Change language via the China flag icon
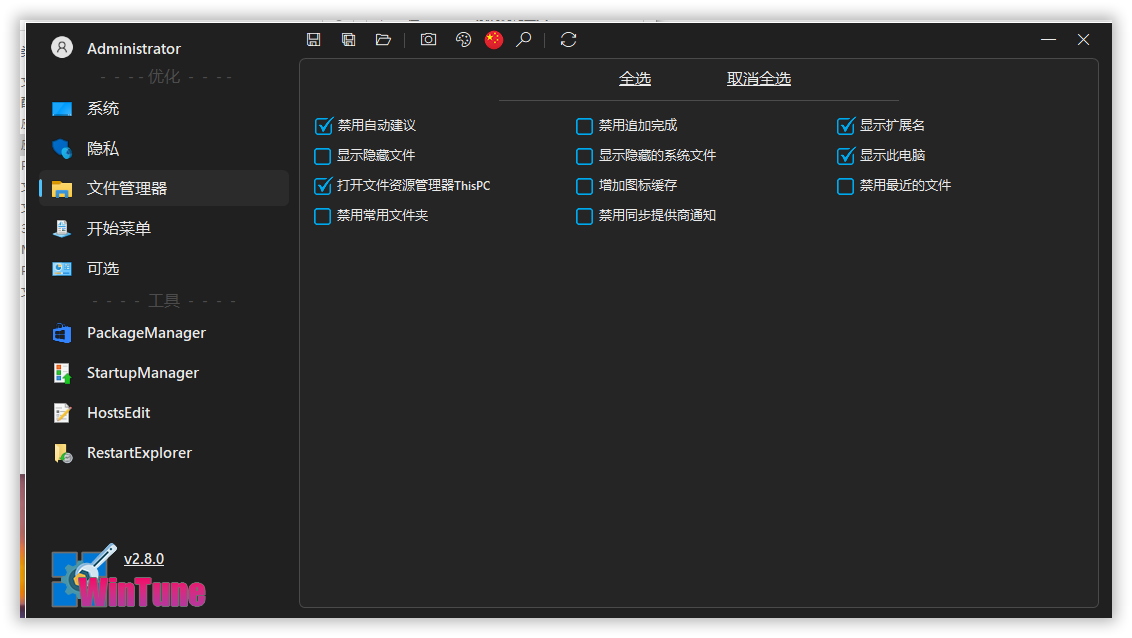 [494, 40]
